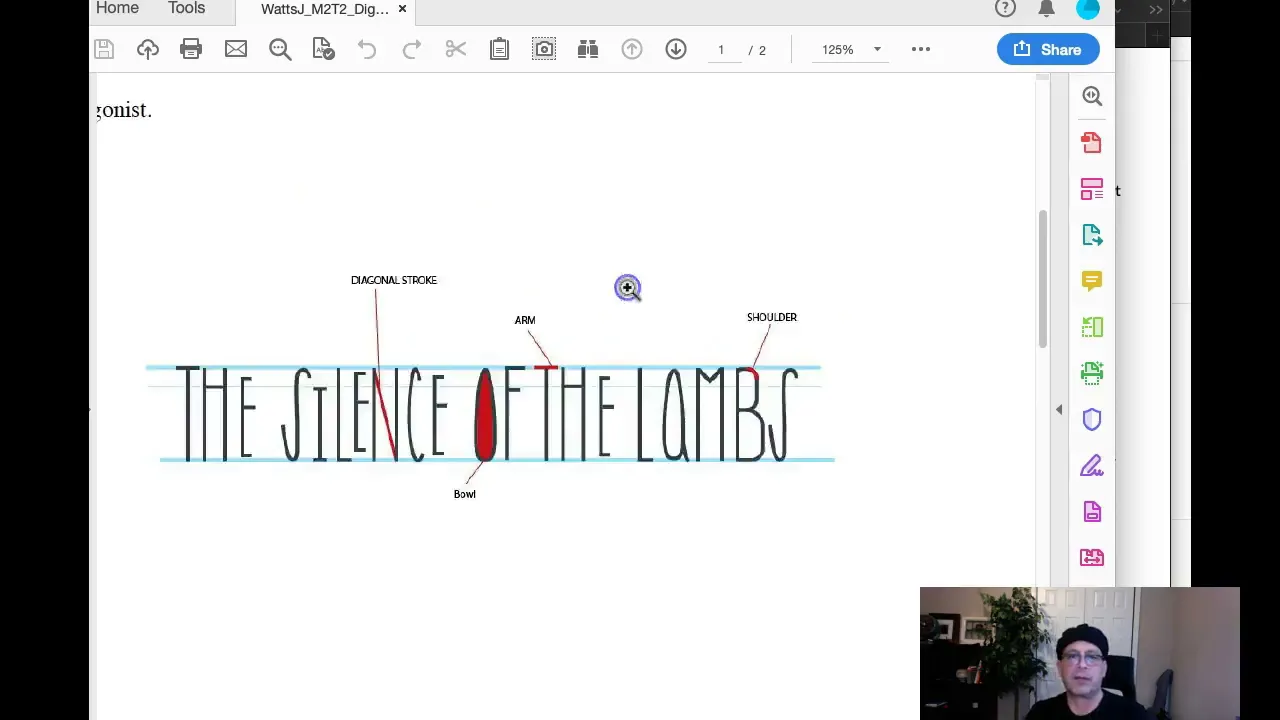The height and width of the screenshot is (720, 1280).
Task: Click the SHOULDER annotation label
Action: point(772,317)
